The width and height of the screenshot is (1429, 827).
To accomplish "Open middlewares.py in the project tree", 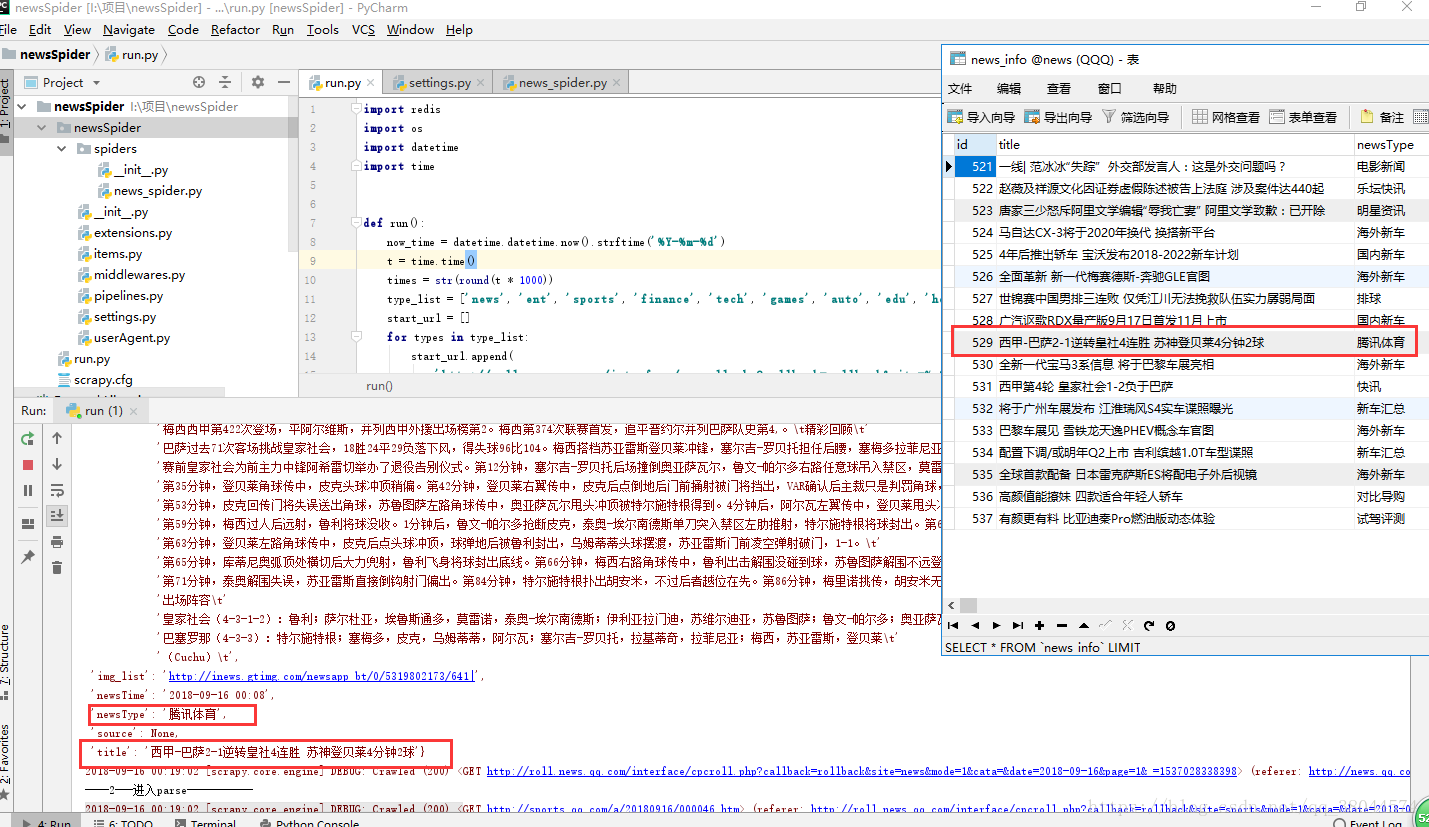I will coord(130,275).
